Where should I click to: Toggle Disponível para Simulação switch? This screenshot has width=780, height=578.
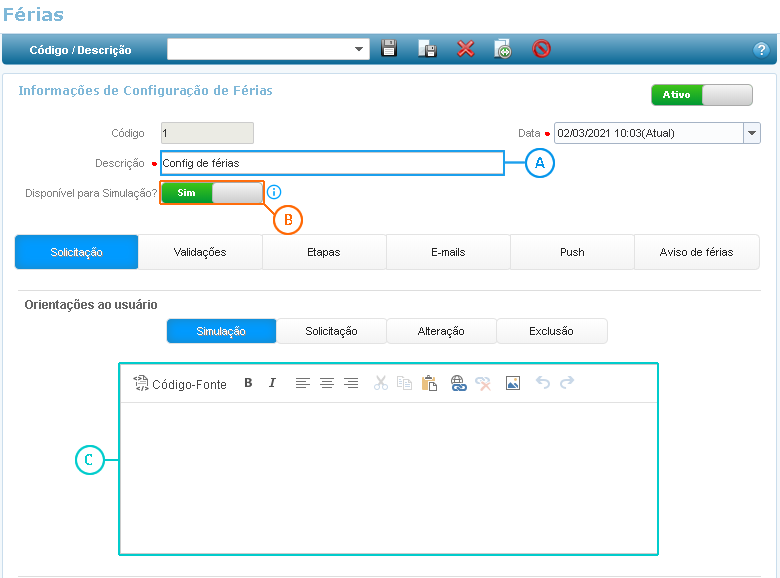[211, 192]
